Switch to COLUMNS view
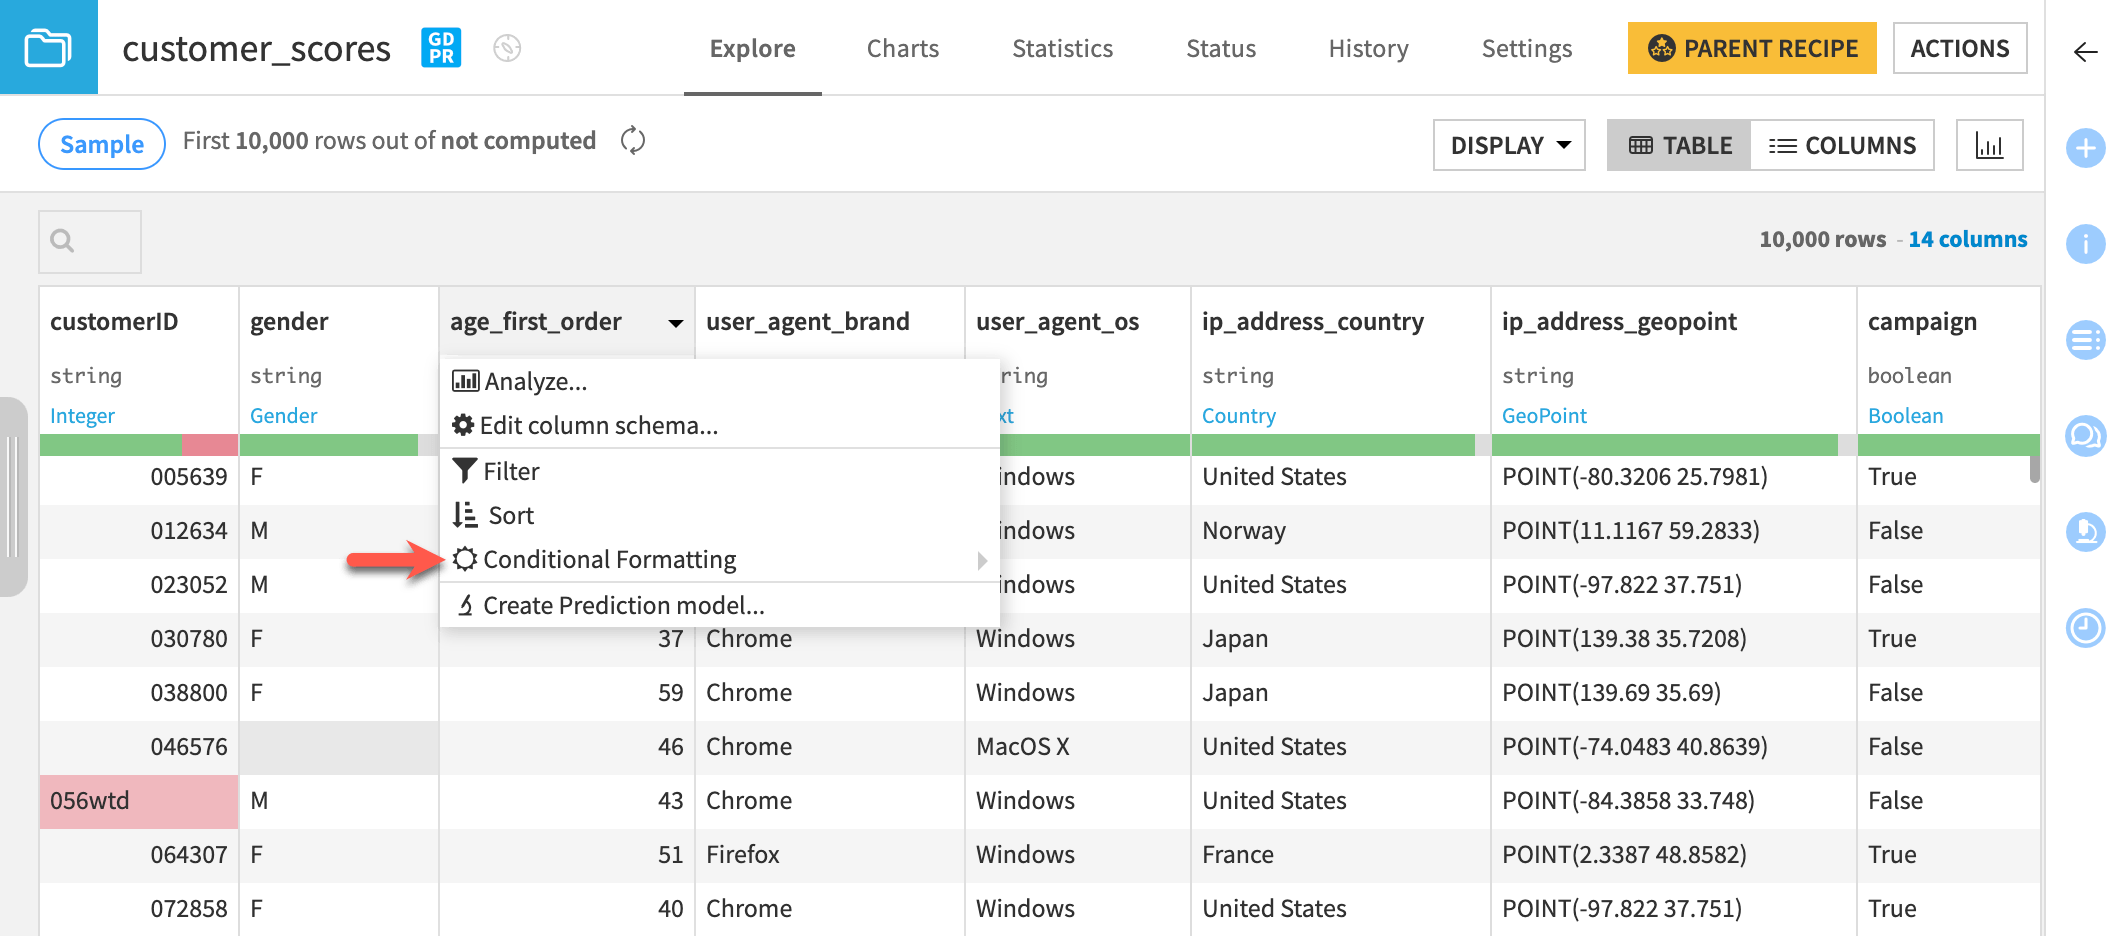 point(1842,145)
